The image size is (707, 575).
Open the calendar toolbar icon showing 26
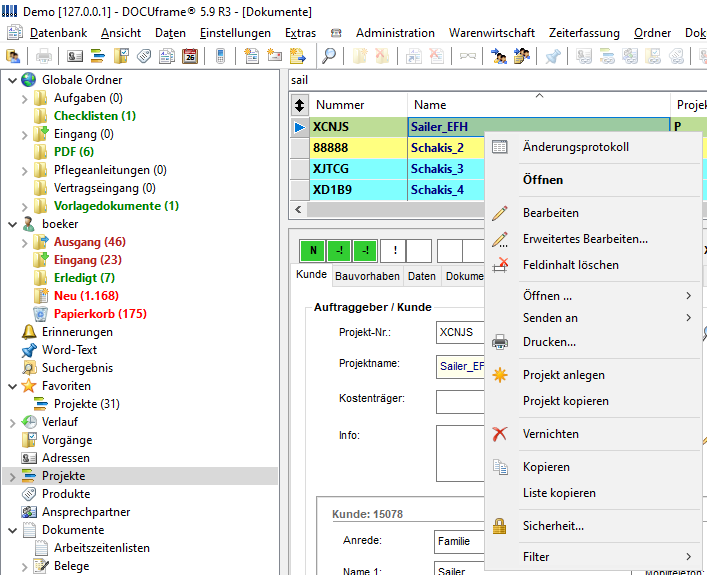(190, 56)
